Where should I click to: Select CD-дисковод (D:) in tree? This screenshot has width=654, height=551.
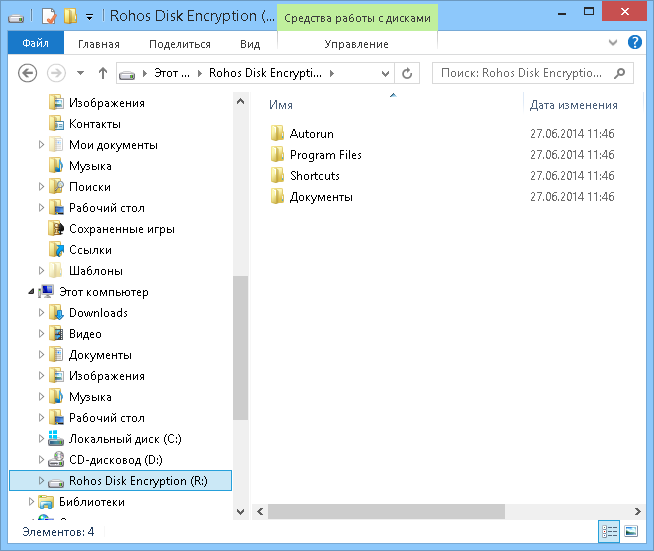[116, 460]
